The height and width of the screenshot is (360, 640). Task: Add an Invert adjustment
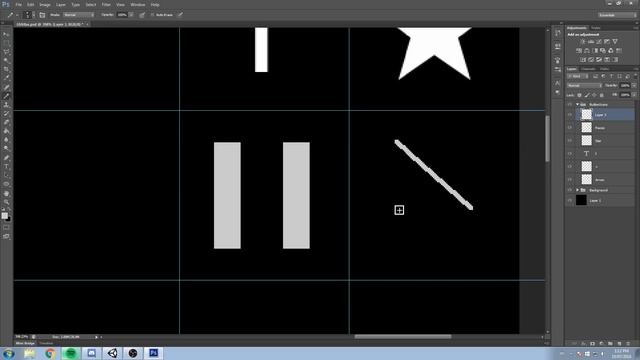583,60
